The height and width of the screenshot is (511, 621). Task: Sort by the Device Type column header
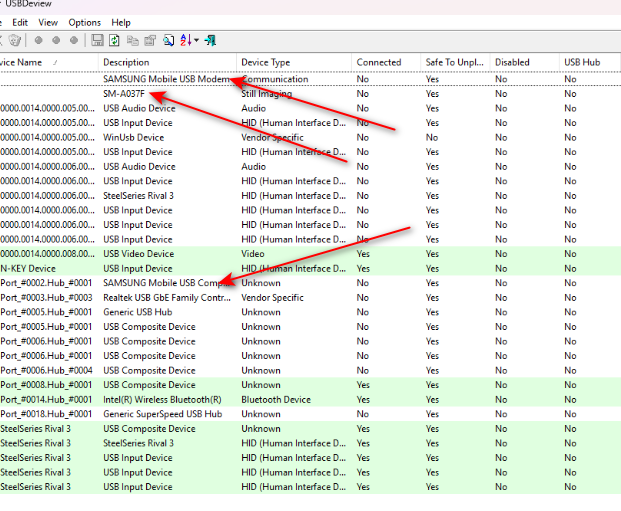[x=294, y=62]
